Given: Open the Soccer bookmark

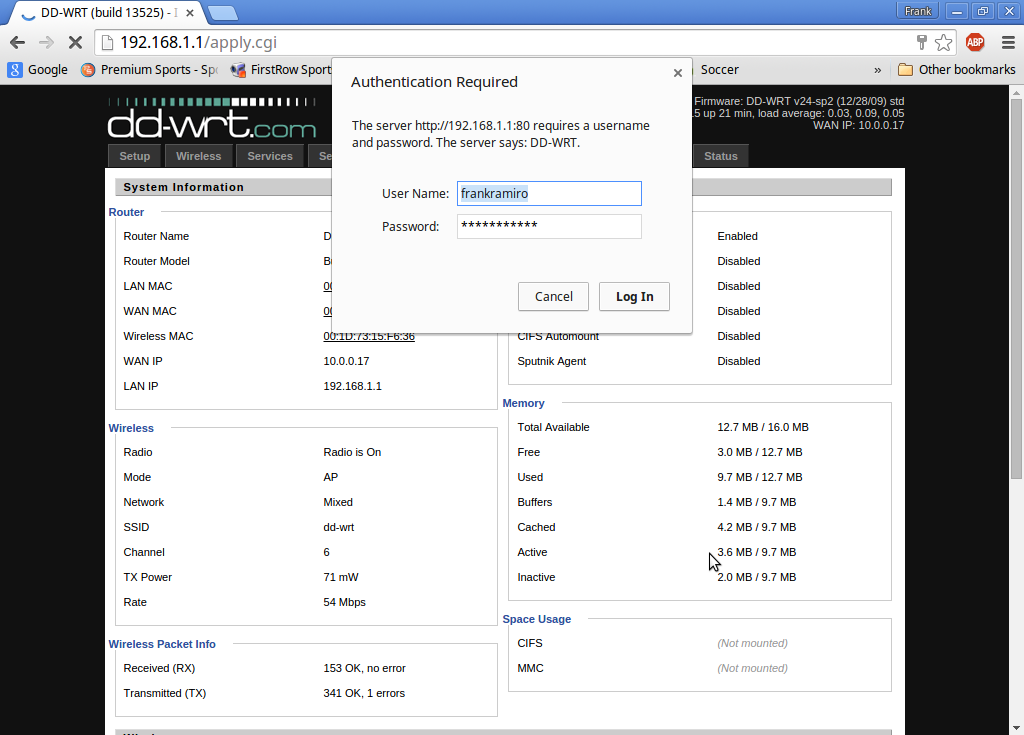Looking at the screenshot, I should [x=719, y=69].
